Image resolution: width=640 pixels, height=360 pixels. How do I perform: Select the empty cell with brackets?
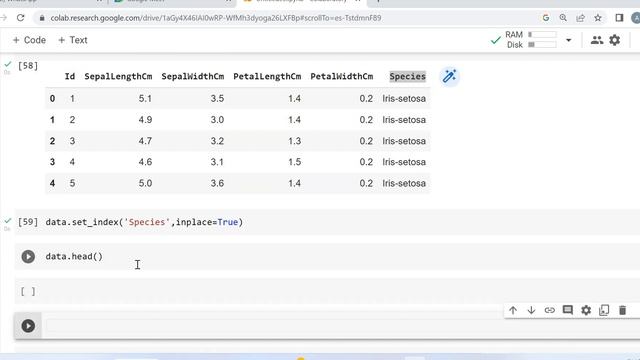28,291
